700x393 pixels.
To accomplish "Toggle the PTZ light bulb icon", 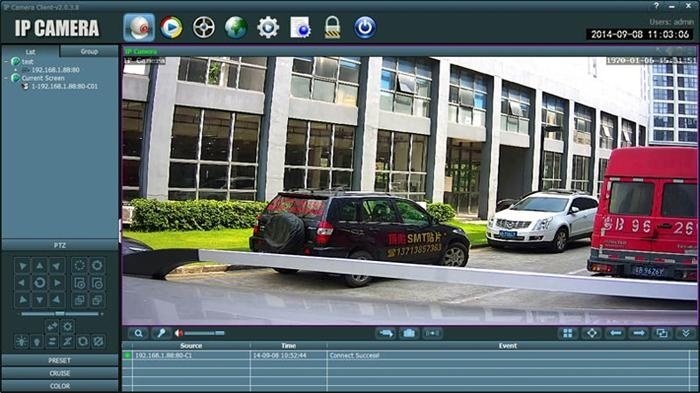I will click(x=37, y=342).
